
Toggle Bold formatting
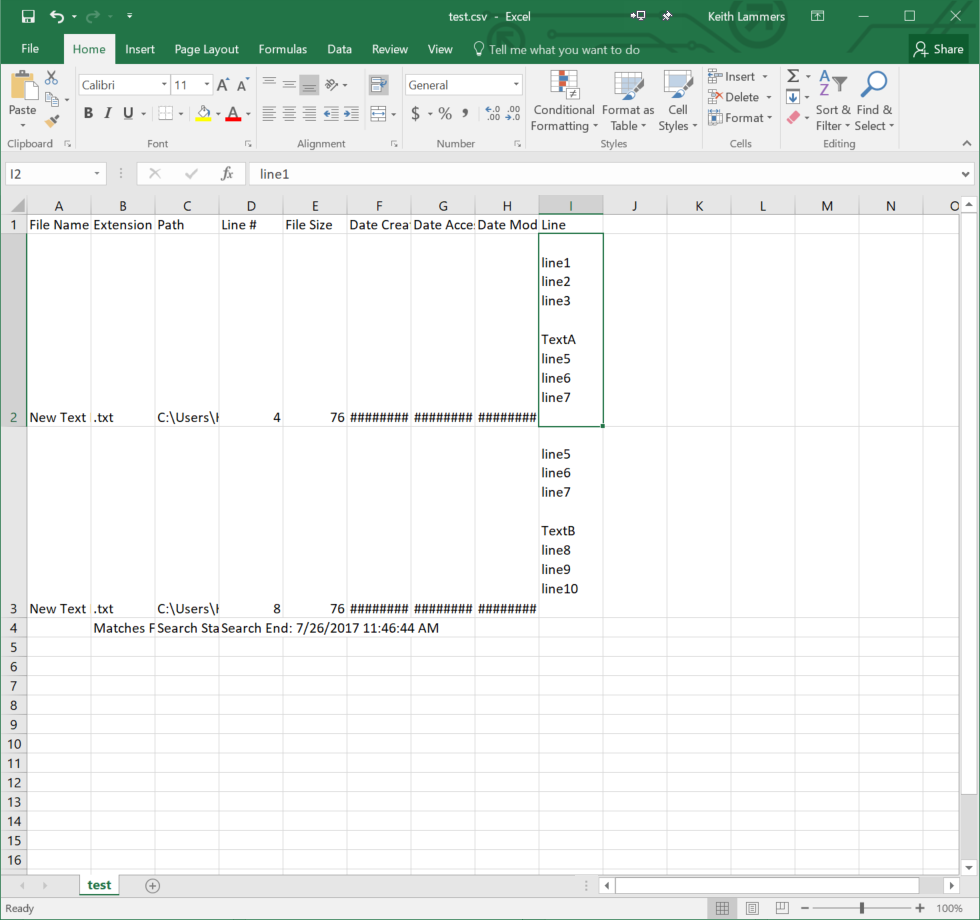[x=88, y=114]
